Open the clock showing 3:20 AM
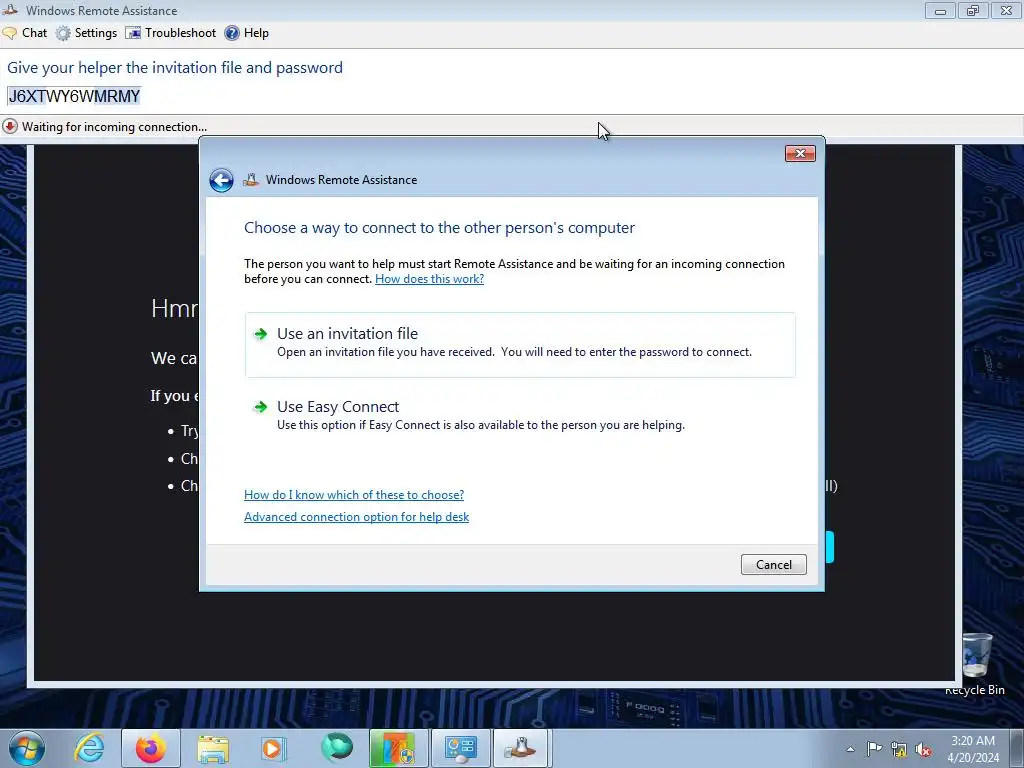 (973, 749)
